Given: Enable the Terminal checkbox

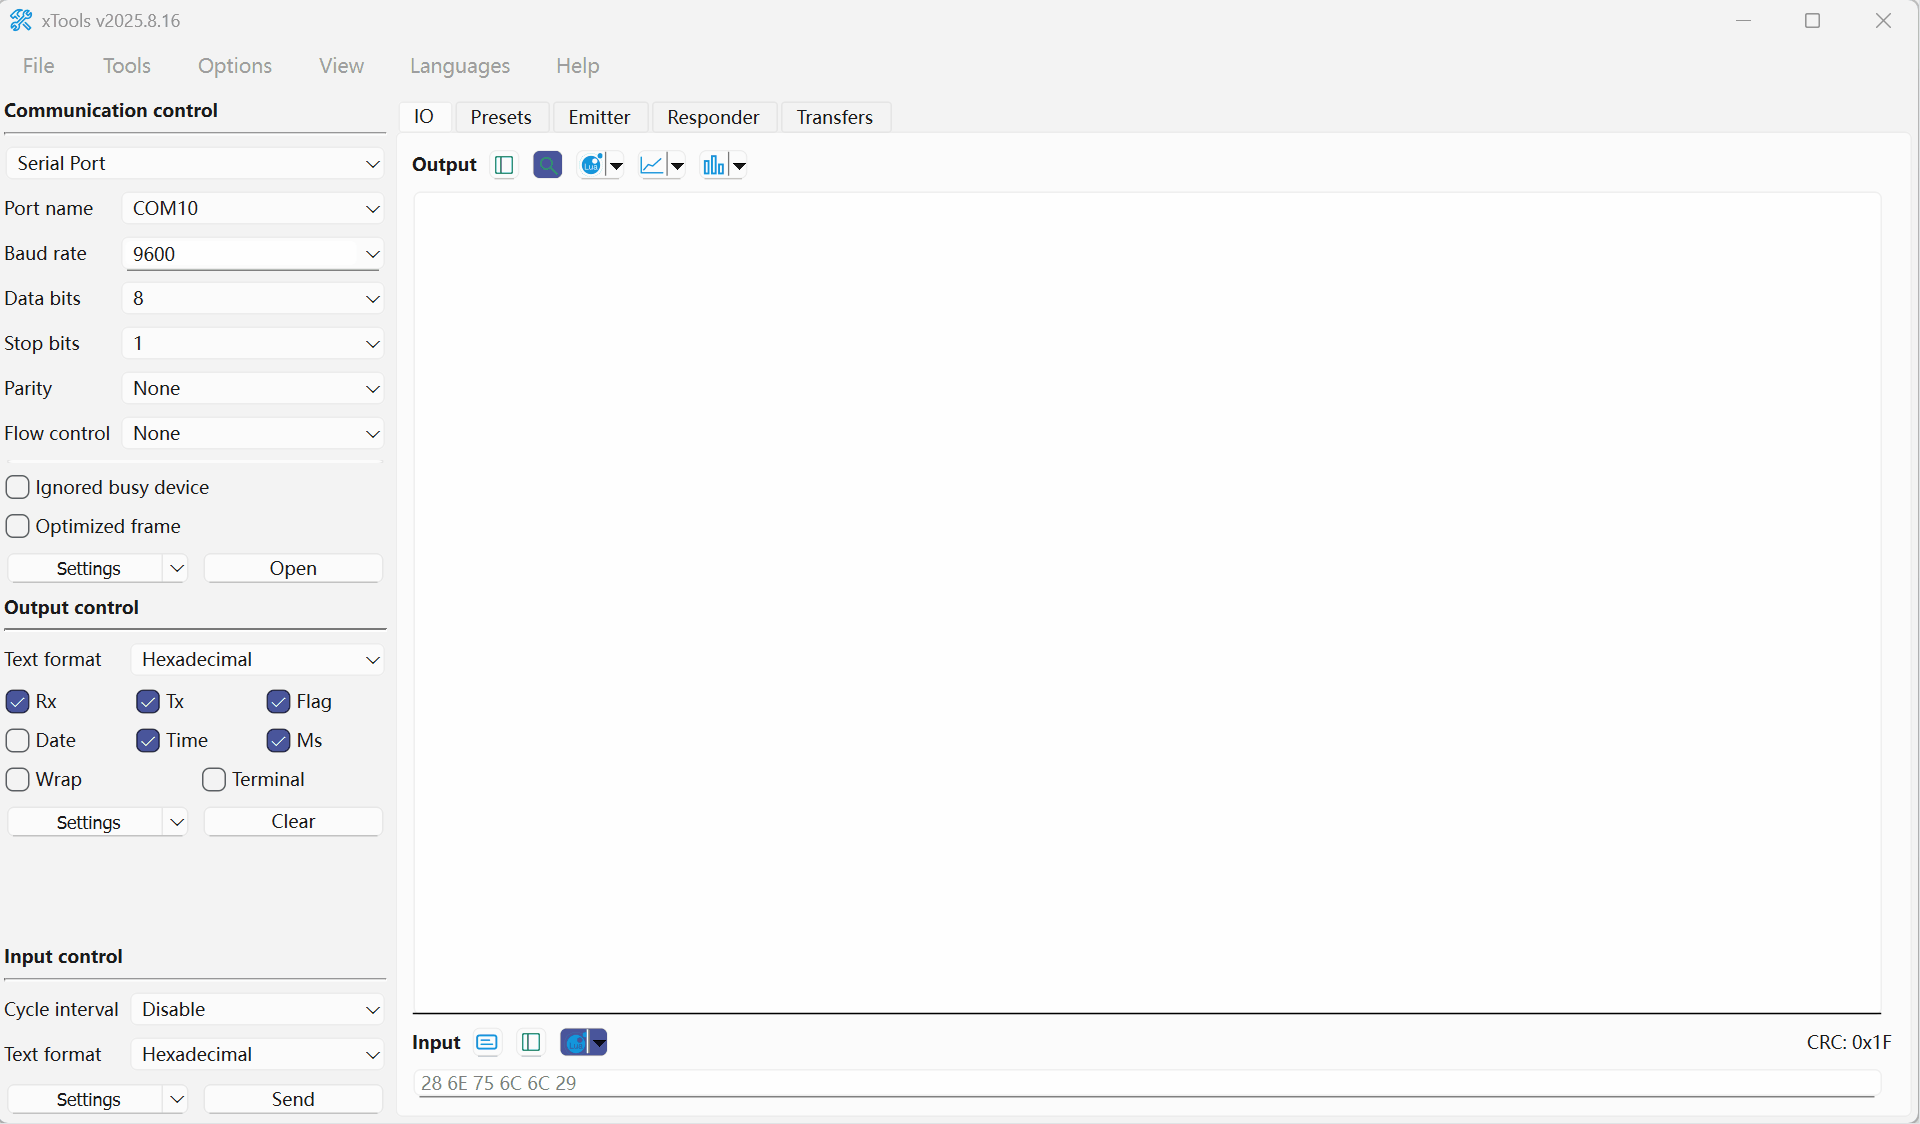Looking at the screenshot, I should click(x=214, y=780).
